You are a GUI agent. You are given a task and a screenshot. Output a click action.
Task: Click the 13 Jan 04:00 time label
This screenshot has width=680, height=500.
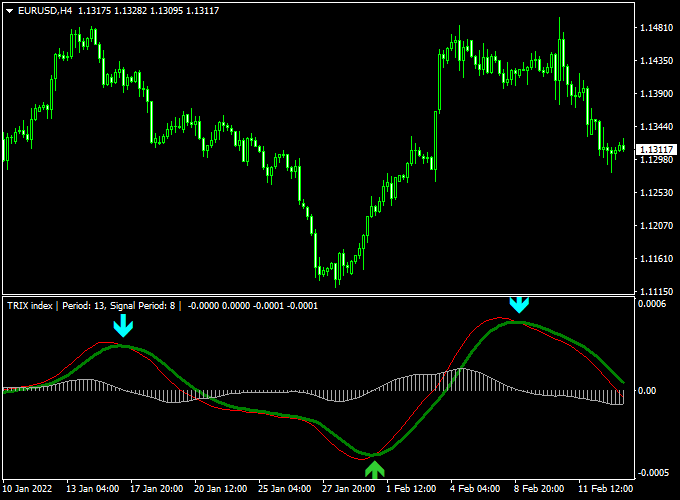(x=92, y=489)
